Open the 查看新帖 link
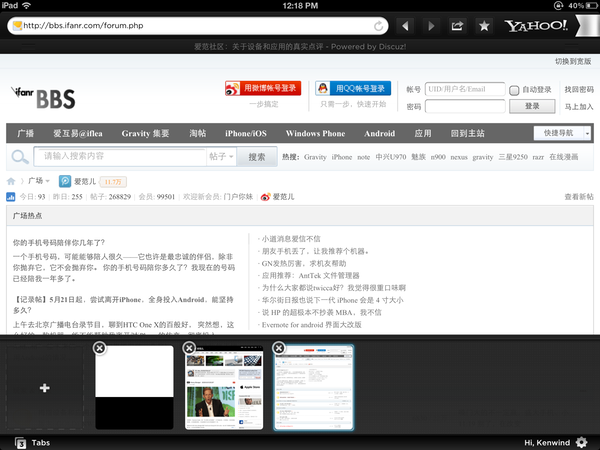This screenshot has height=450, width=600. [579, 197]
